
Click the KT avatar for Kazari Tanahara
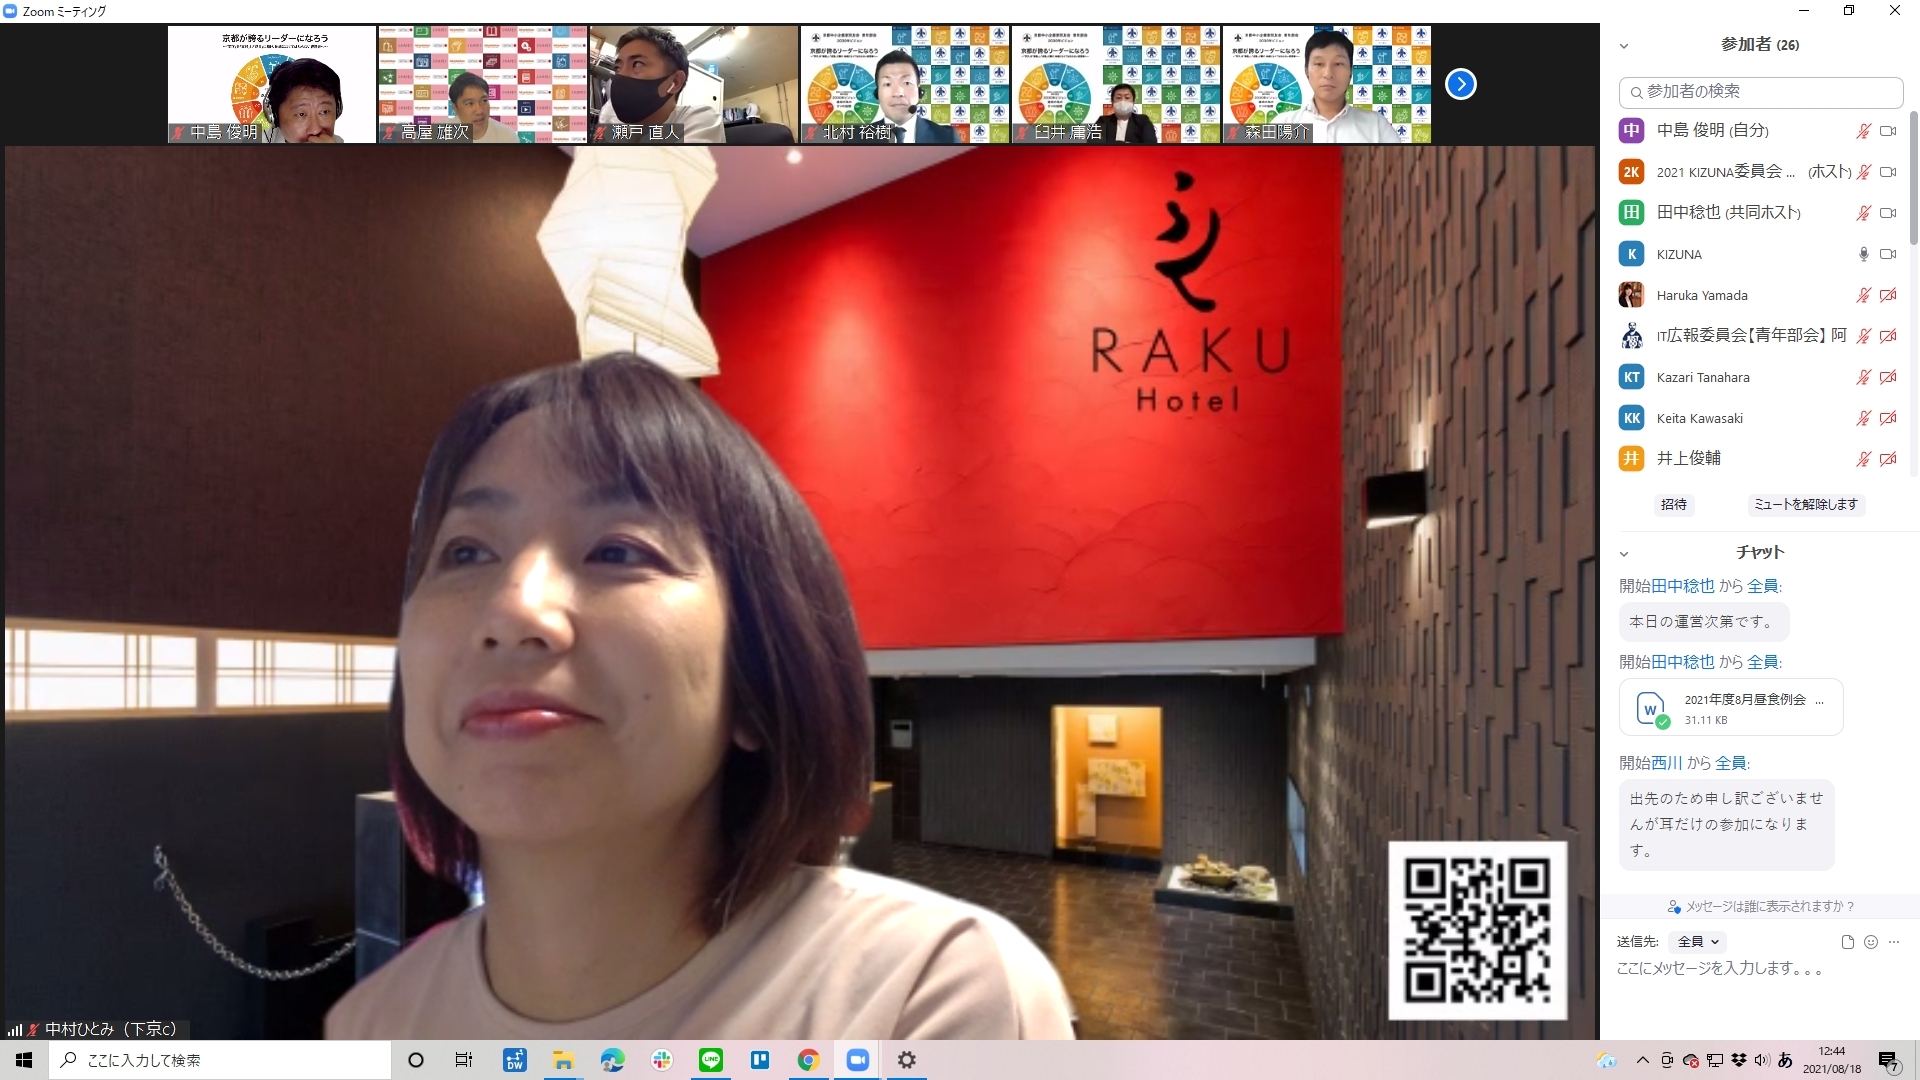pos(1631,377)
